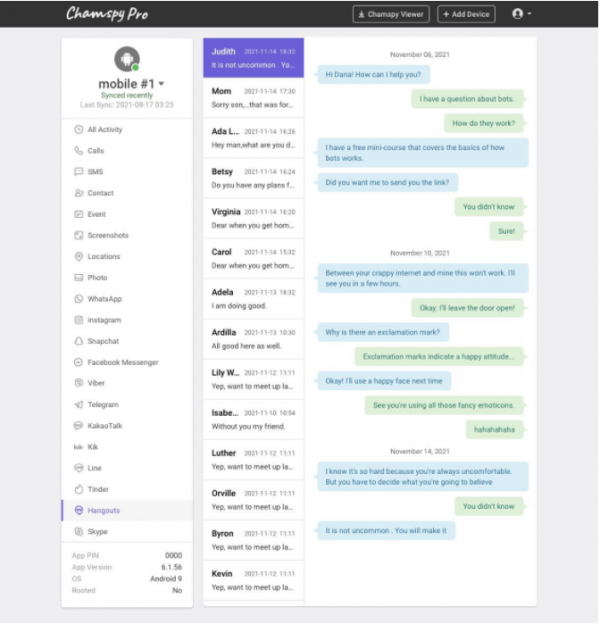This screenshot has width=600, height=624.
Task: Click the "Did you want me to send you the link?" message
Action: pos(387,182)
